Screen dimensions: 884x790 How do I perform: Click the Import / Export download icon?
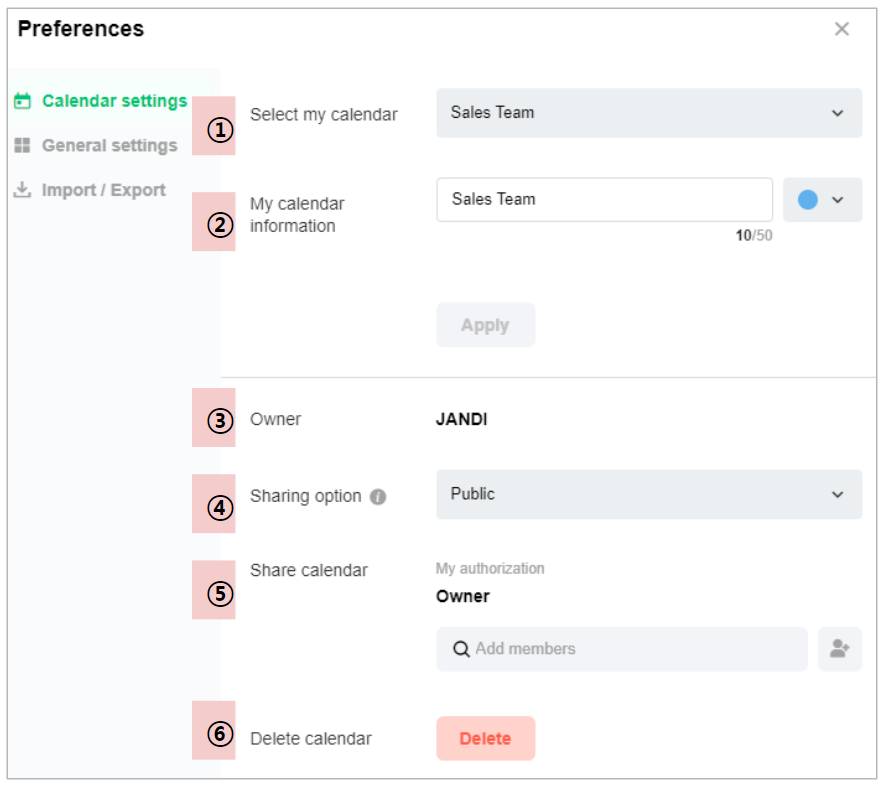tap(22, 190)
